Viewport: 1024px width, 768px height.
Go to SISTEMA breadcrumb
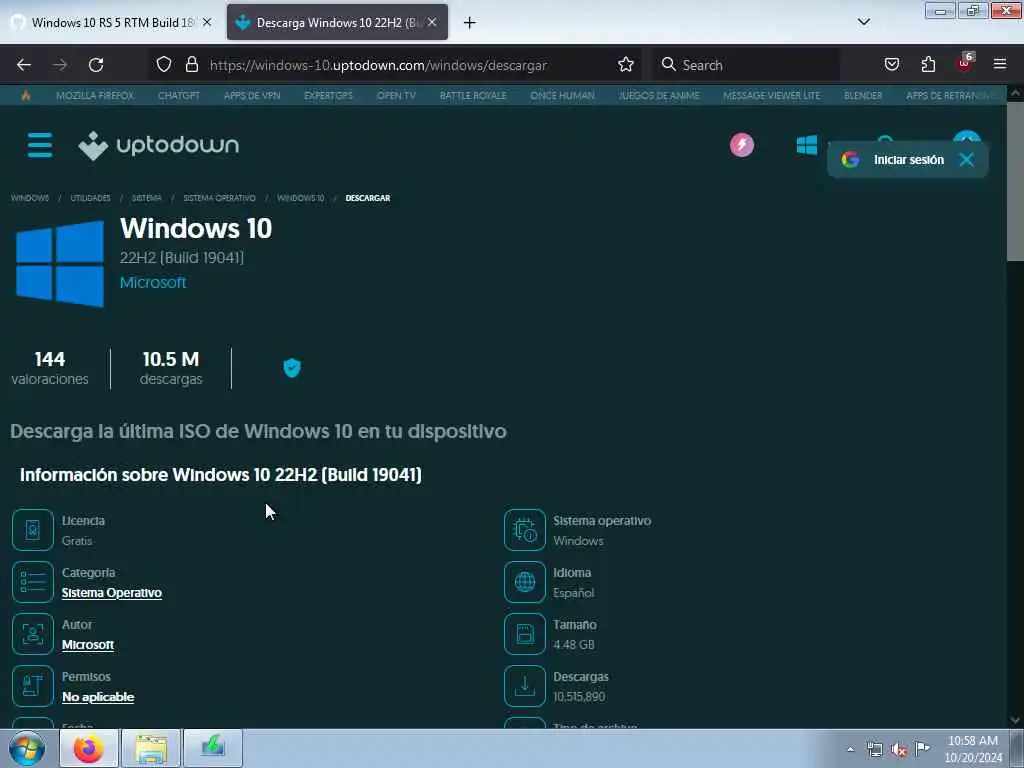[x=146, y=198]
